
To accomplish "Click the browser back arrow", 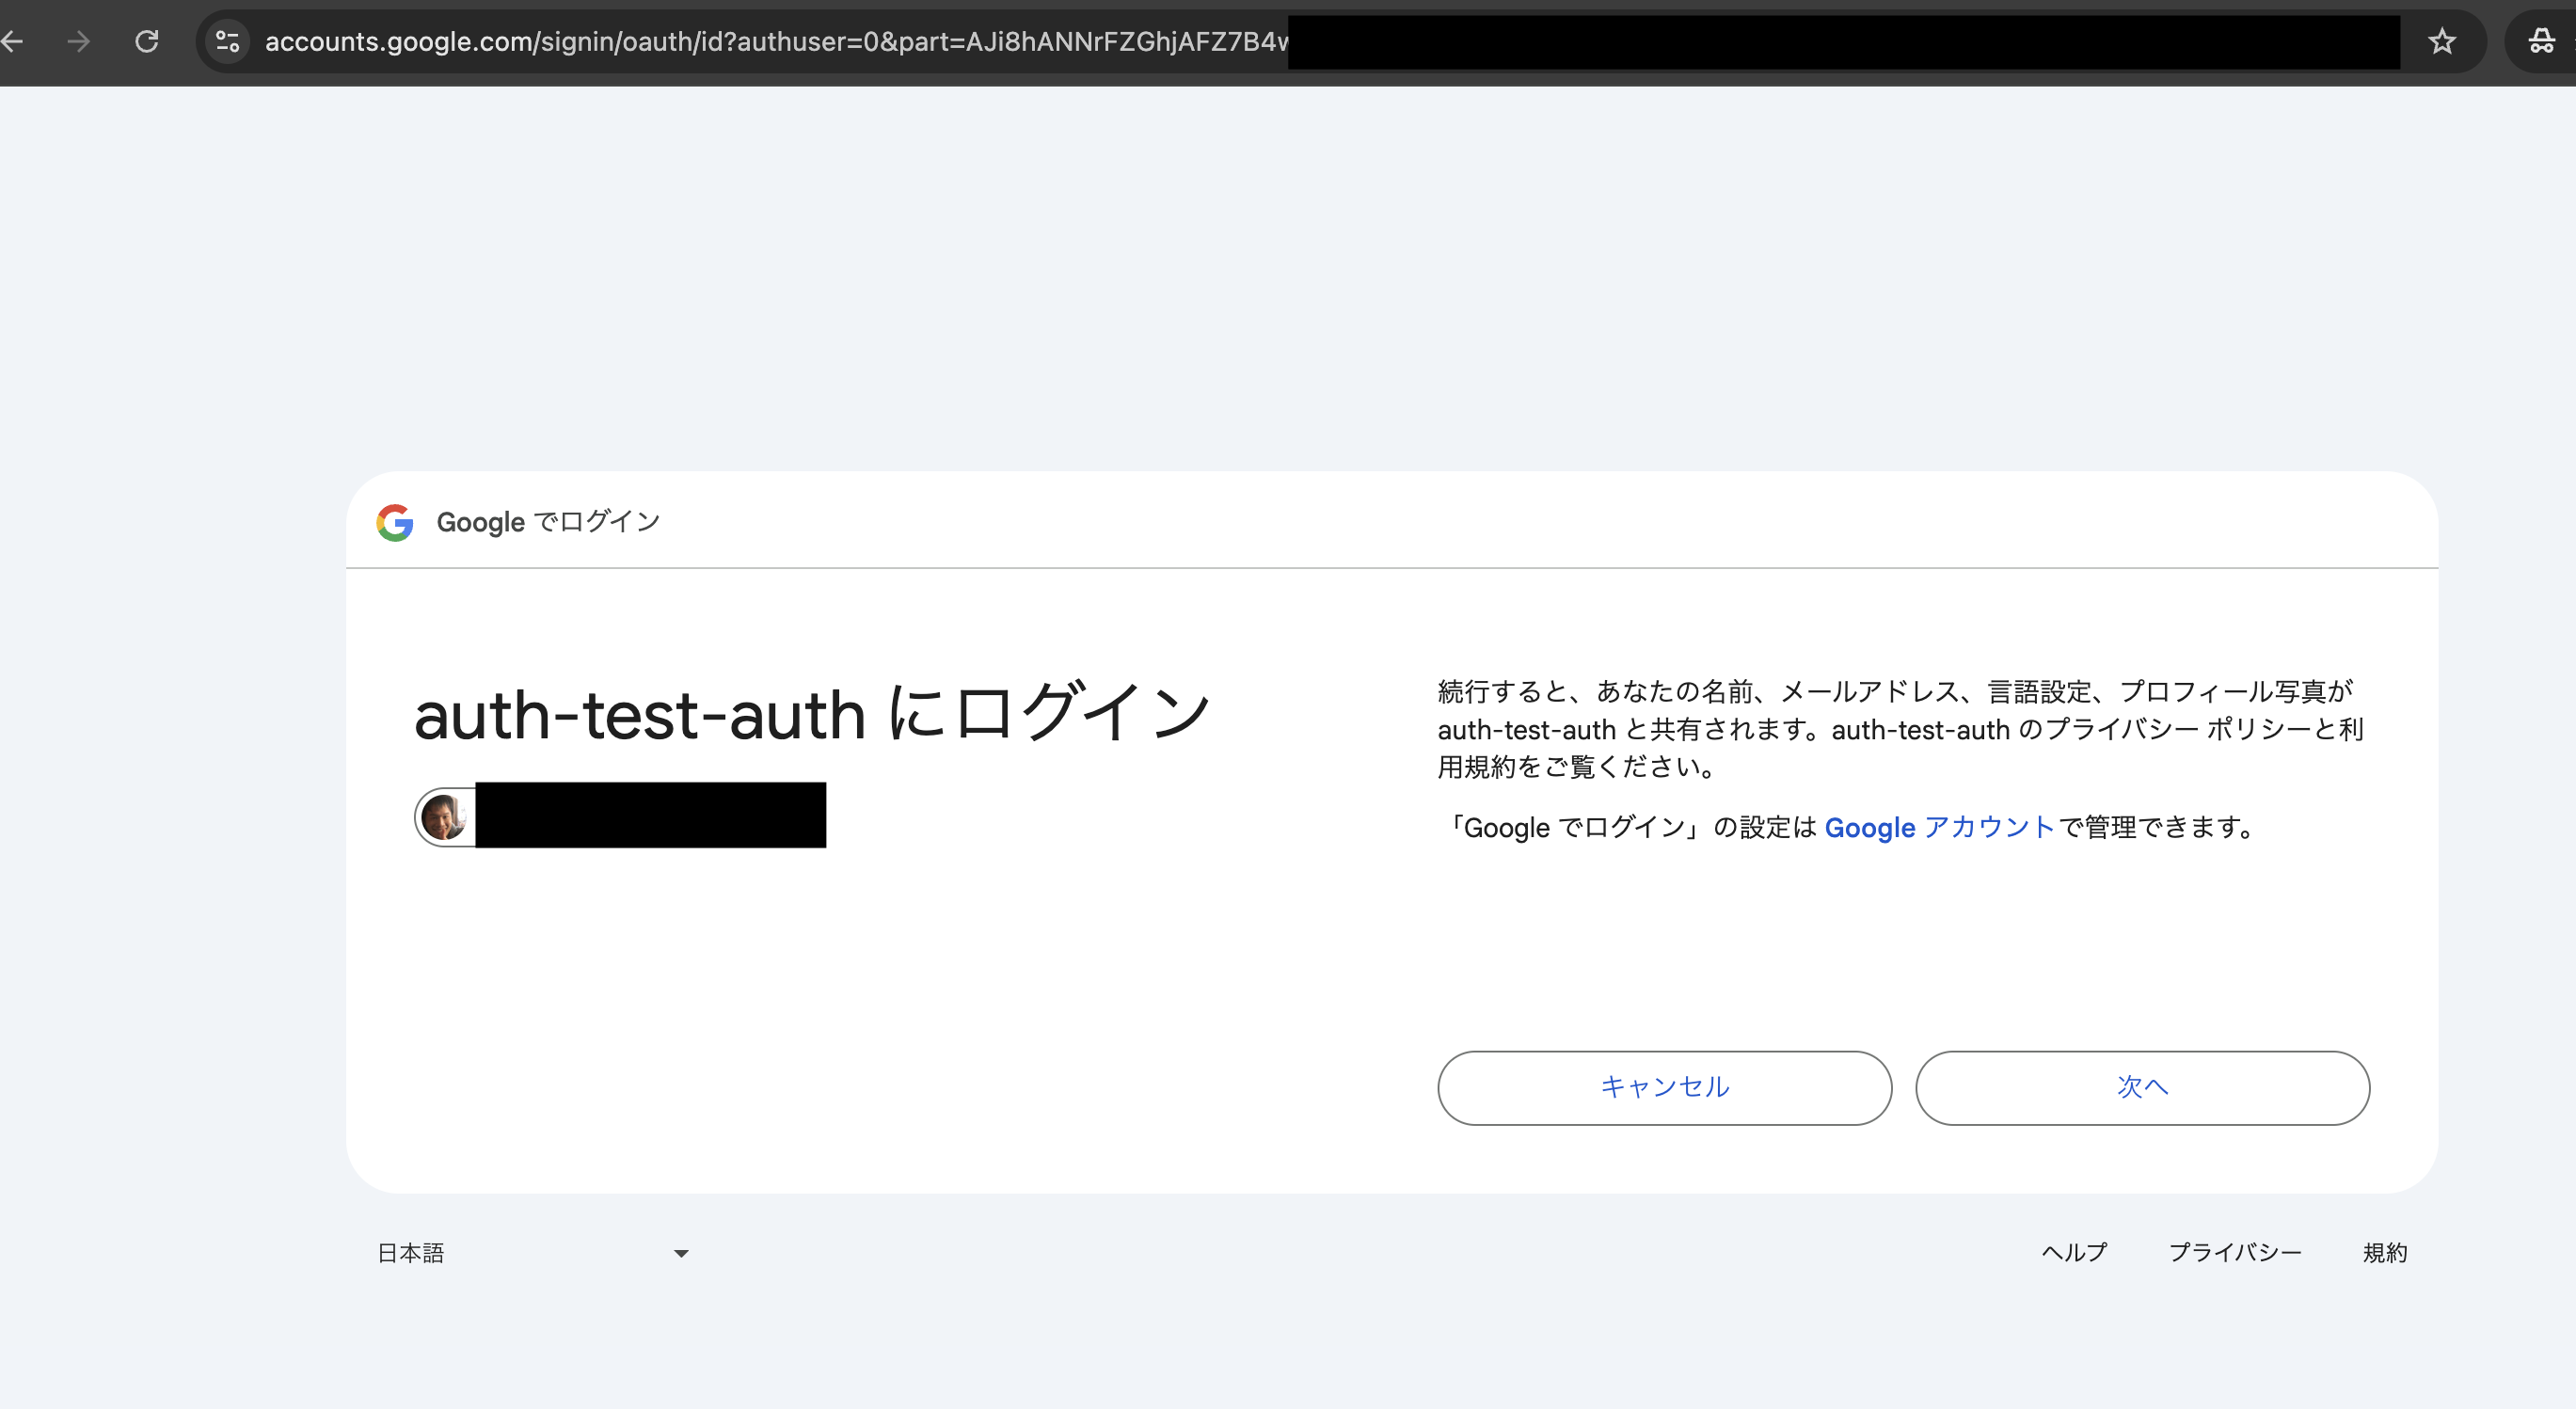I will [13, 41].
